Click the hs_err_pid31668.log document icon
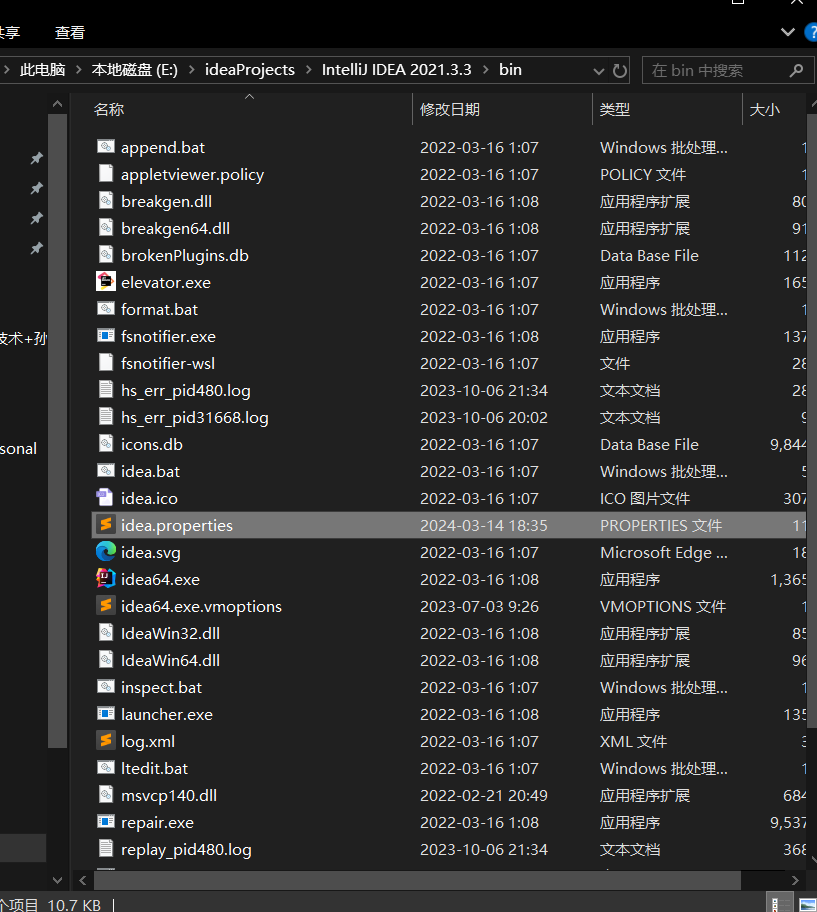The height and width of the screenshot is (912, 817). pos(105,416)
